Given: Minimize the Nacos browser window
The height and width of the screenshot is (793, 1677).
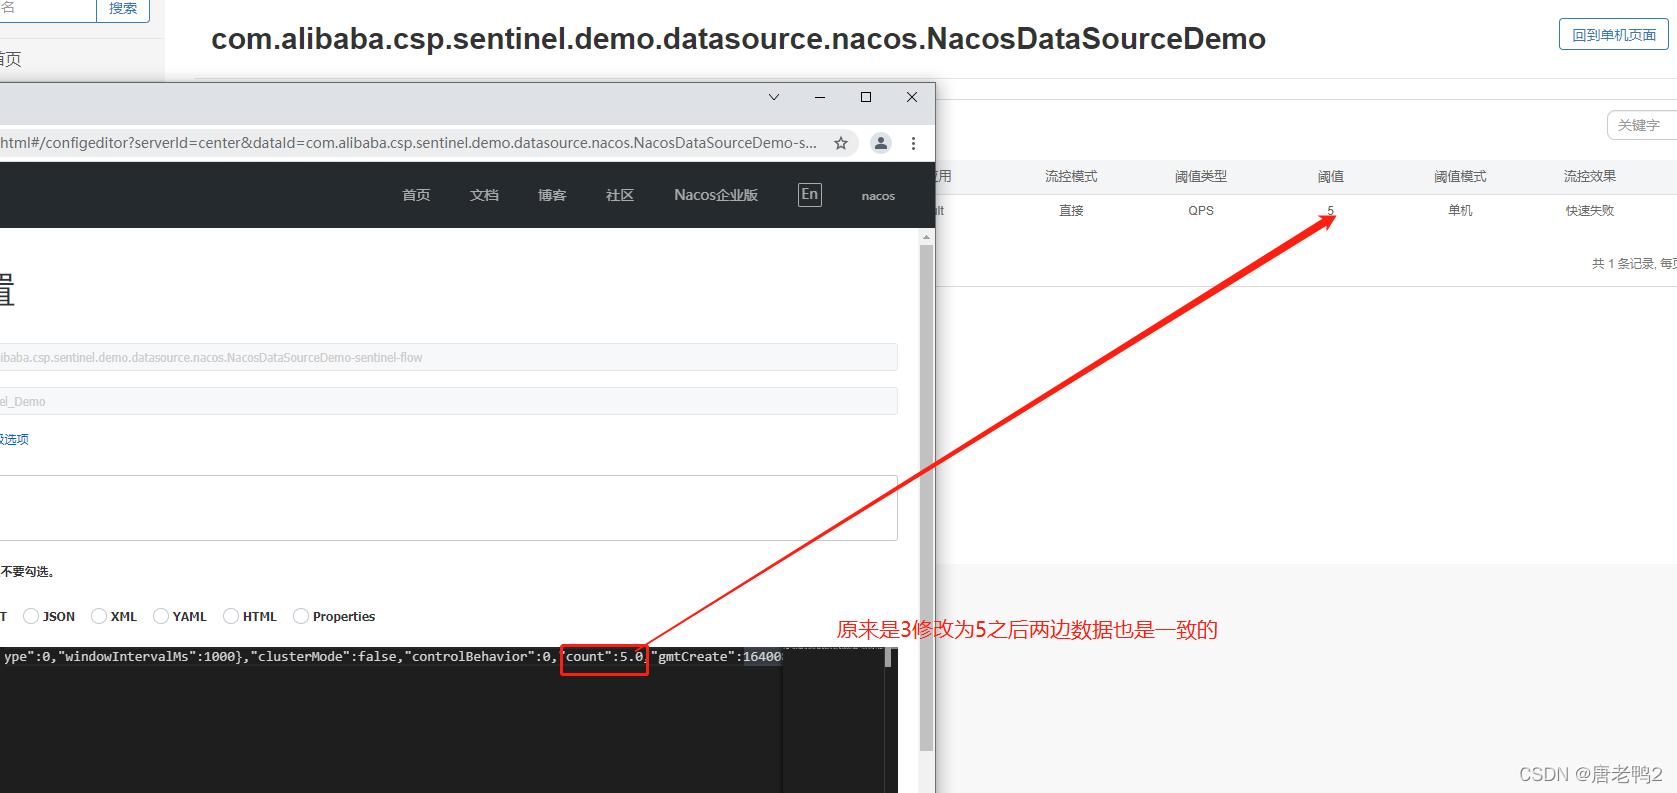Looking at the screenshot, I should point(820,97).
